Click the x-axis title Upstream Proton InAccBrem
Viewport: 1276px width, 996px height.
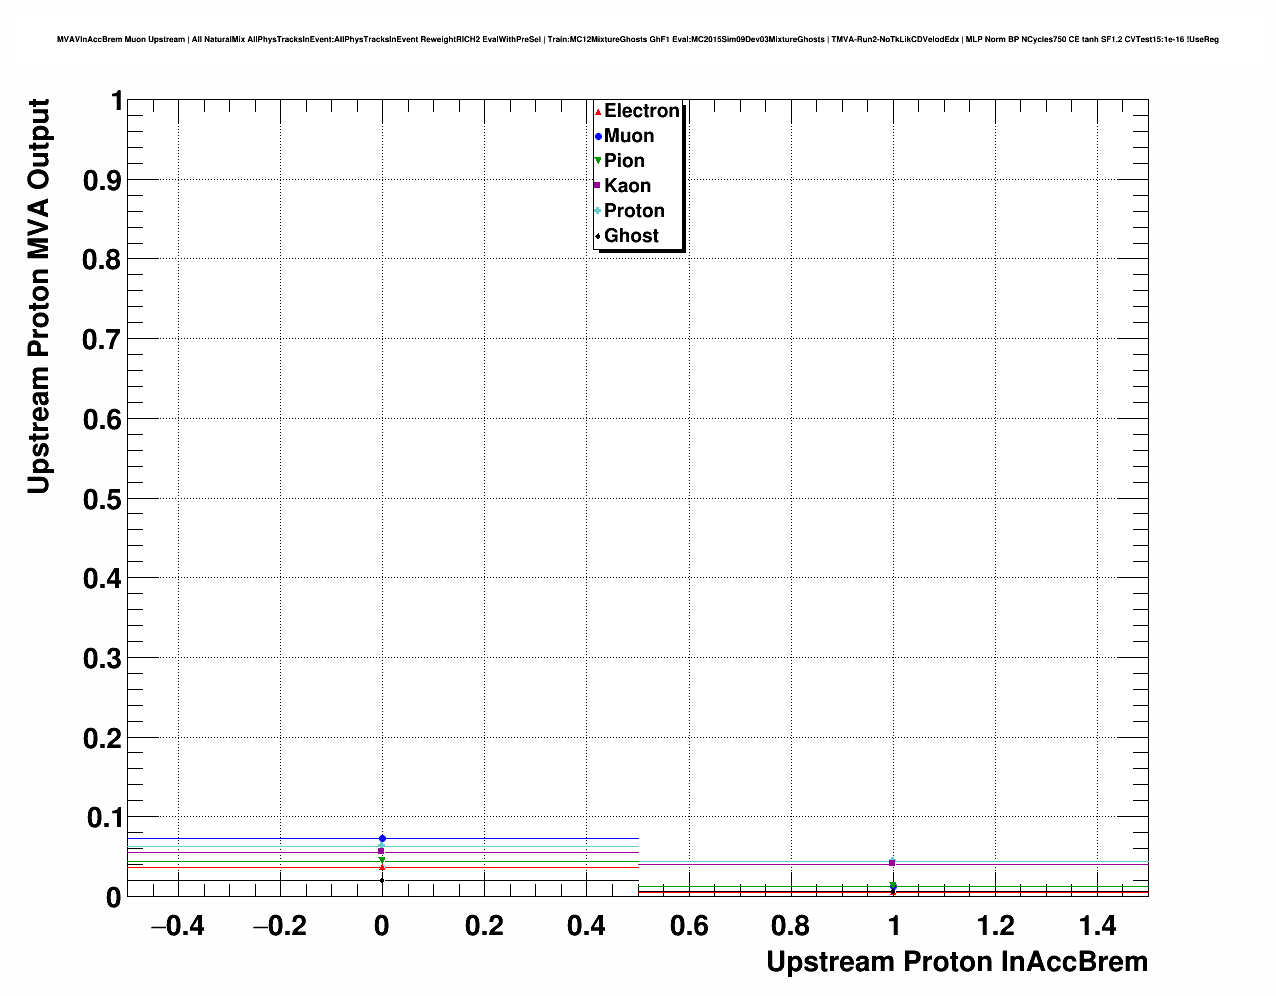[x=956, y=962]
